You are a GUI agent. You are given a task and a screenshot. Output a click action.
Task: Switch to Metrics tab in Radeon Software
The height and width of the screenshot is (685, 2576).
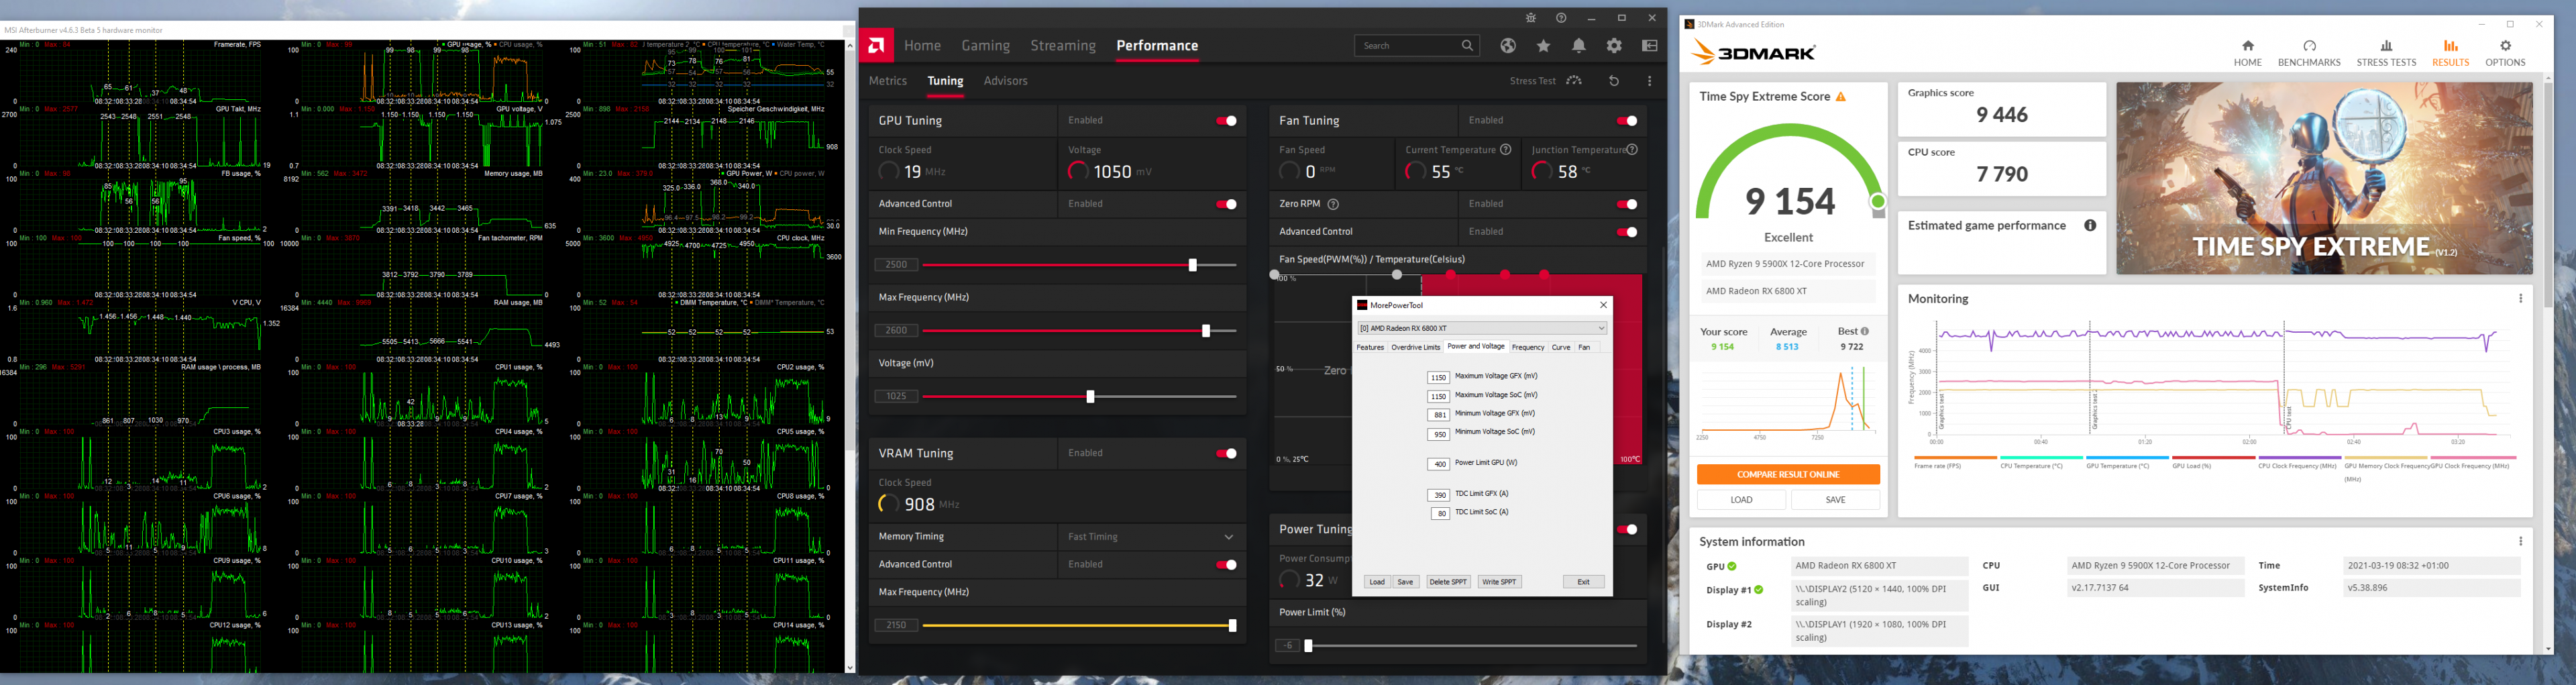tap(888, 81)
